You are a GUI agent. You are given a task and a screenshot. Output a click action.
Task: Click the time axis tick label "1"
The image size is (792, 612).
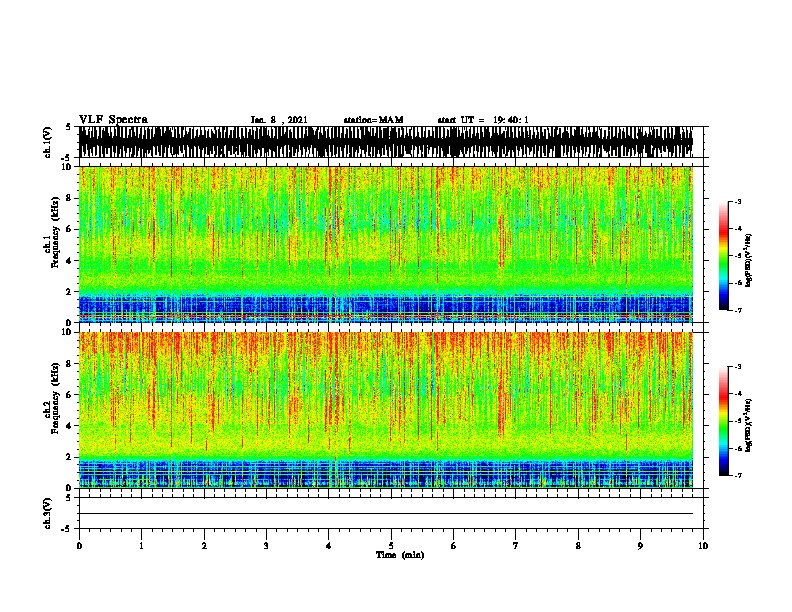click(x=141, y=546)
